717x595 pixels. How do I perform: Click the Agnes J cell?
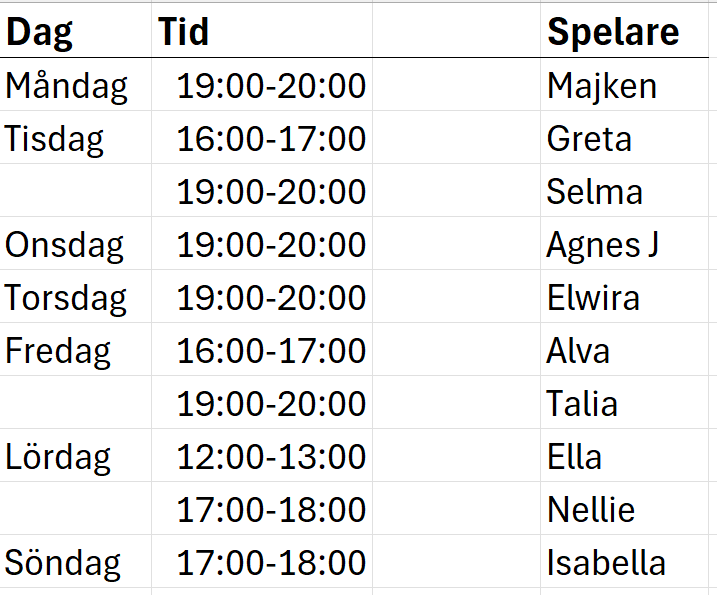click(602, 245)
